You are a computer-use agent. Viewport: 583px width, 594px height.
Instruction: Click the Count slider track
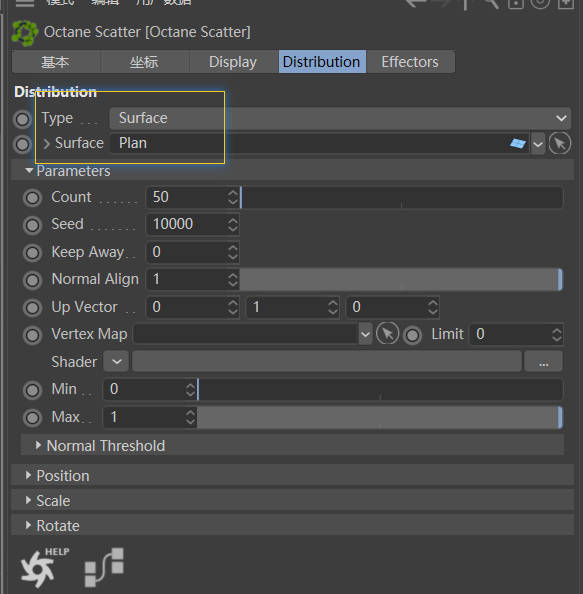click(x=401, y=197)
